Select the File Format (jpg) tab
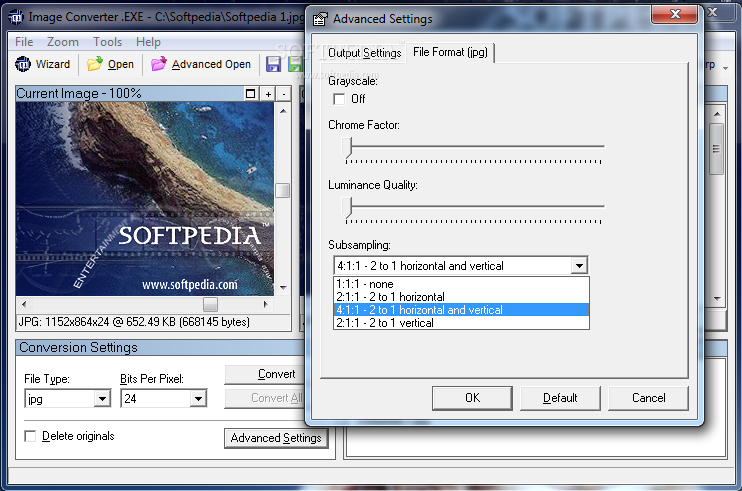 coord(450,52)
